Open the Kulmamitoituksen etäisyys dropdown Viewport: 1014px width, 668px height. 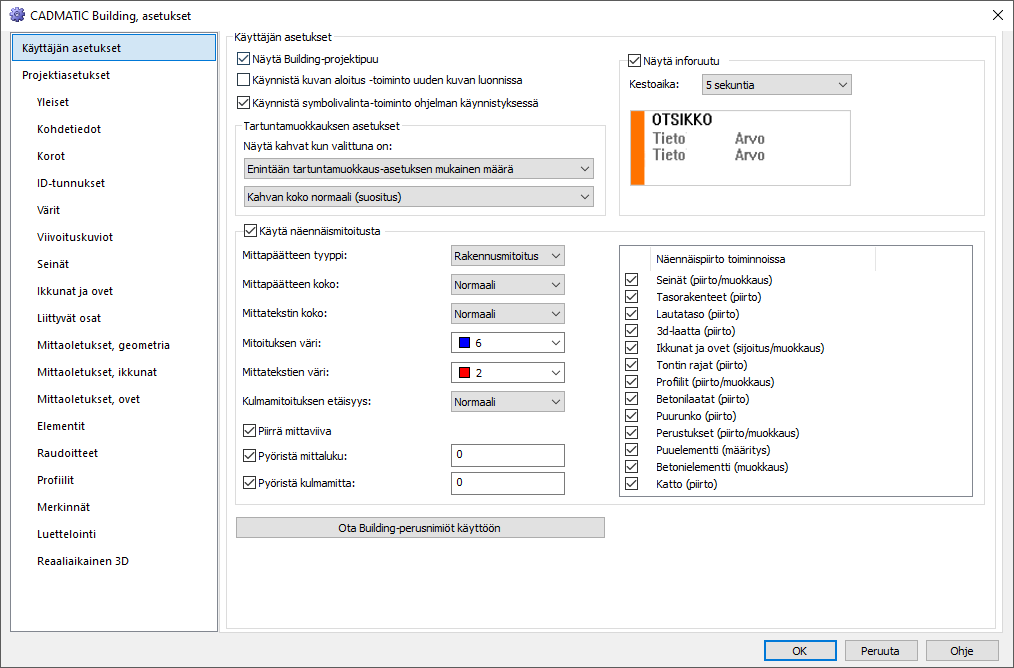click(508, 401)
